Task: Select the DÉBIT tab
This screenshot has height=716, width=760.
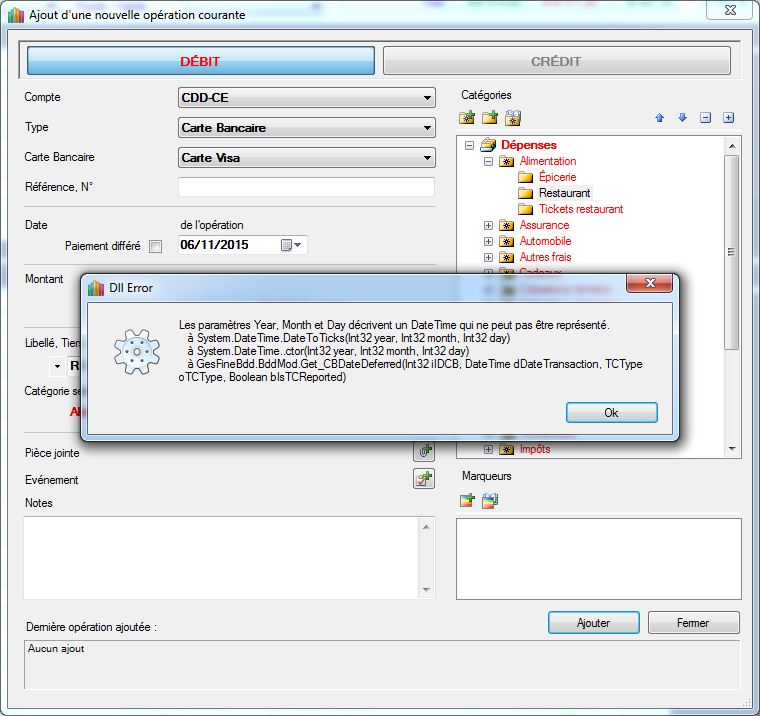Action: [x=201, y=61]
